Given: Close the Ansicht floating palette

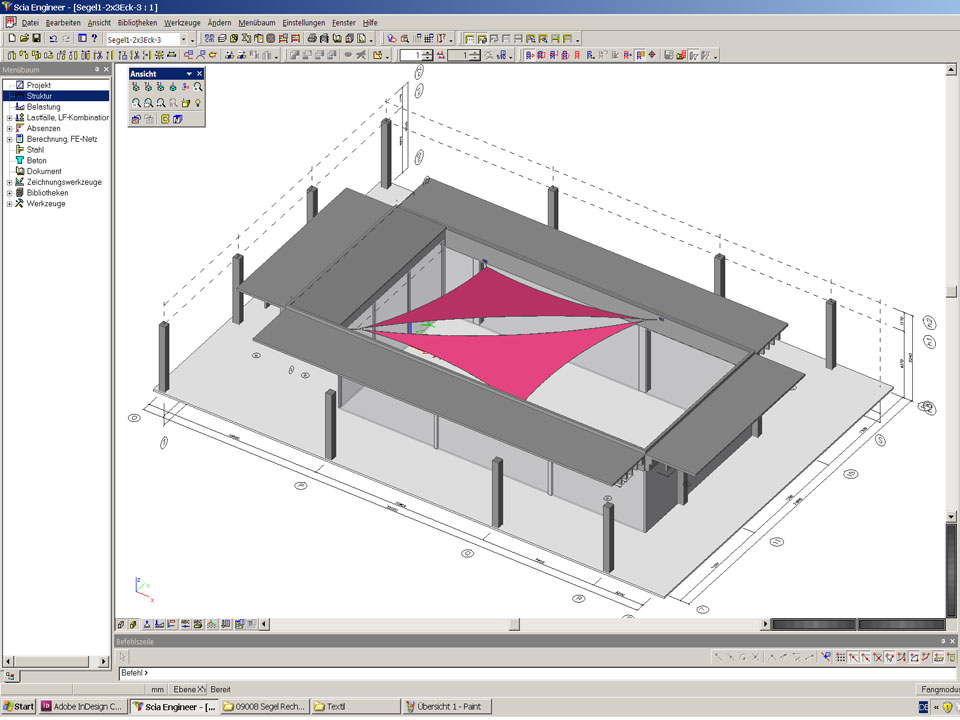Looking at the screenshot, I should (x=199, y=74).
